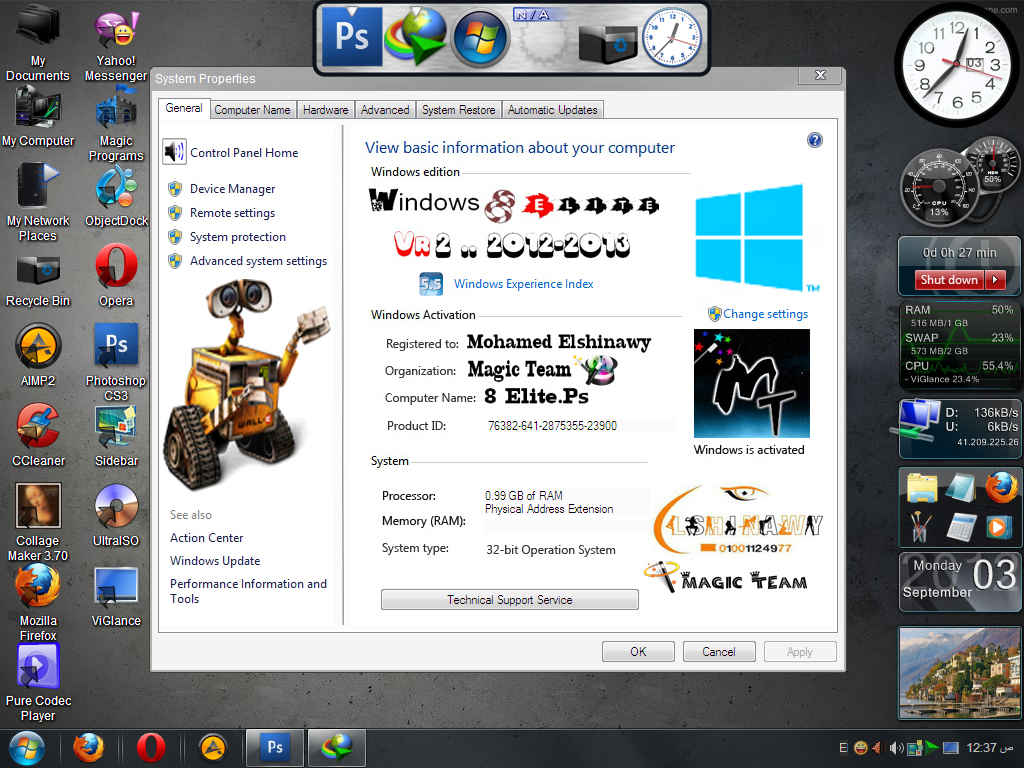Image resolution: width=1024 pixels, height=768 pixels.
Task: Open the Yahoo Messenger smiley in the system tray
Action: coord(860,747)
